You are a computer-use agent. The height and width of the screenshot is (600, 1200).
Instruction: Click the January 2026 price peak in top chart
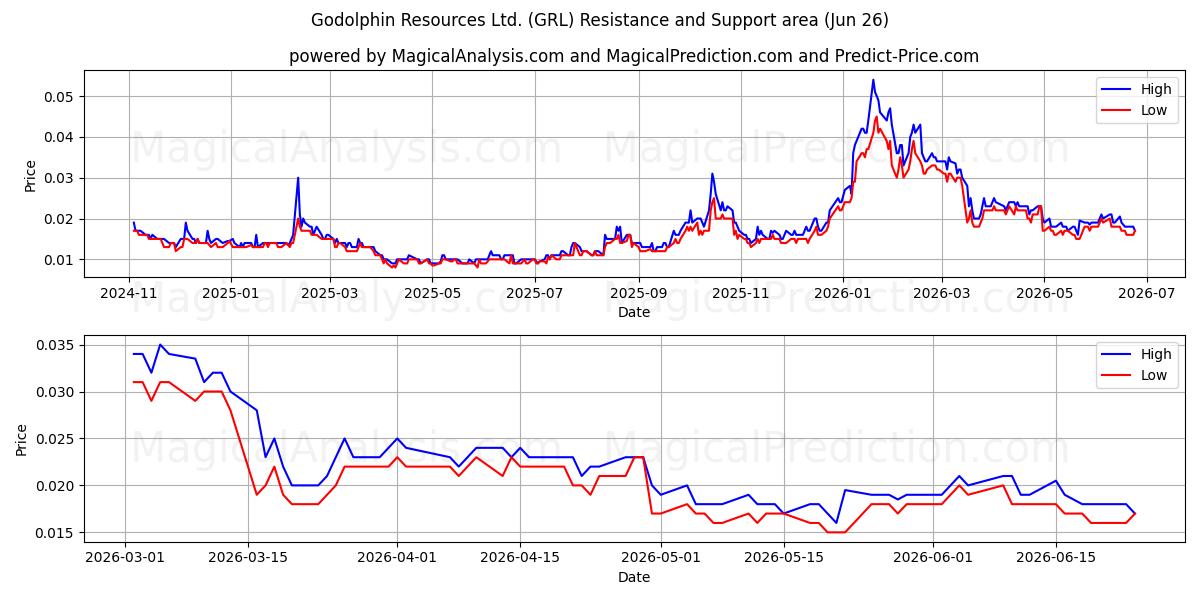coord(873,80)
